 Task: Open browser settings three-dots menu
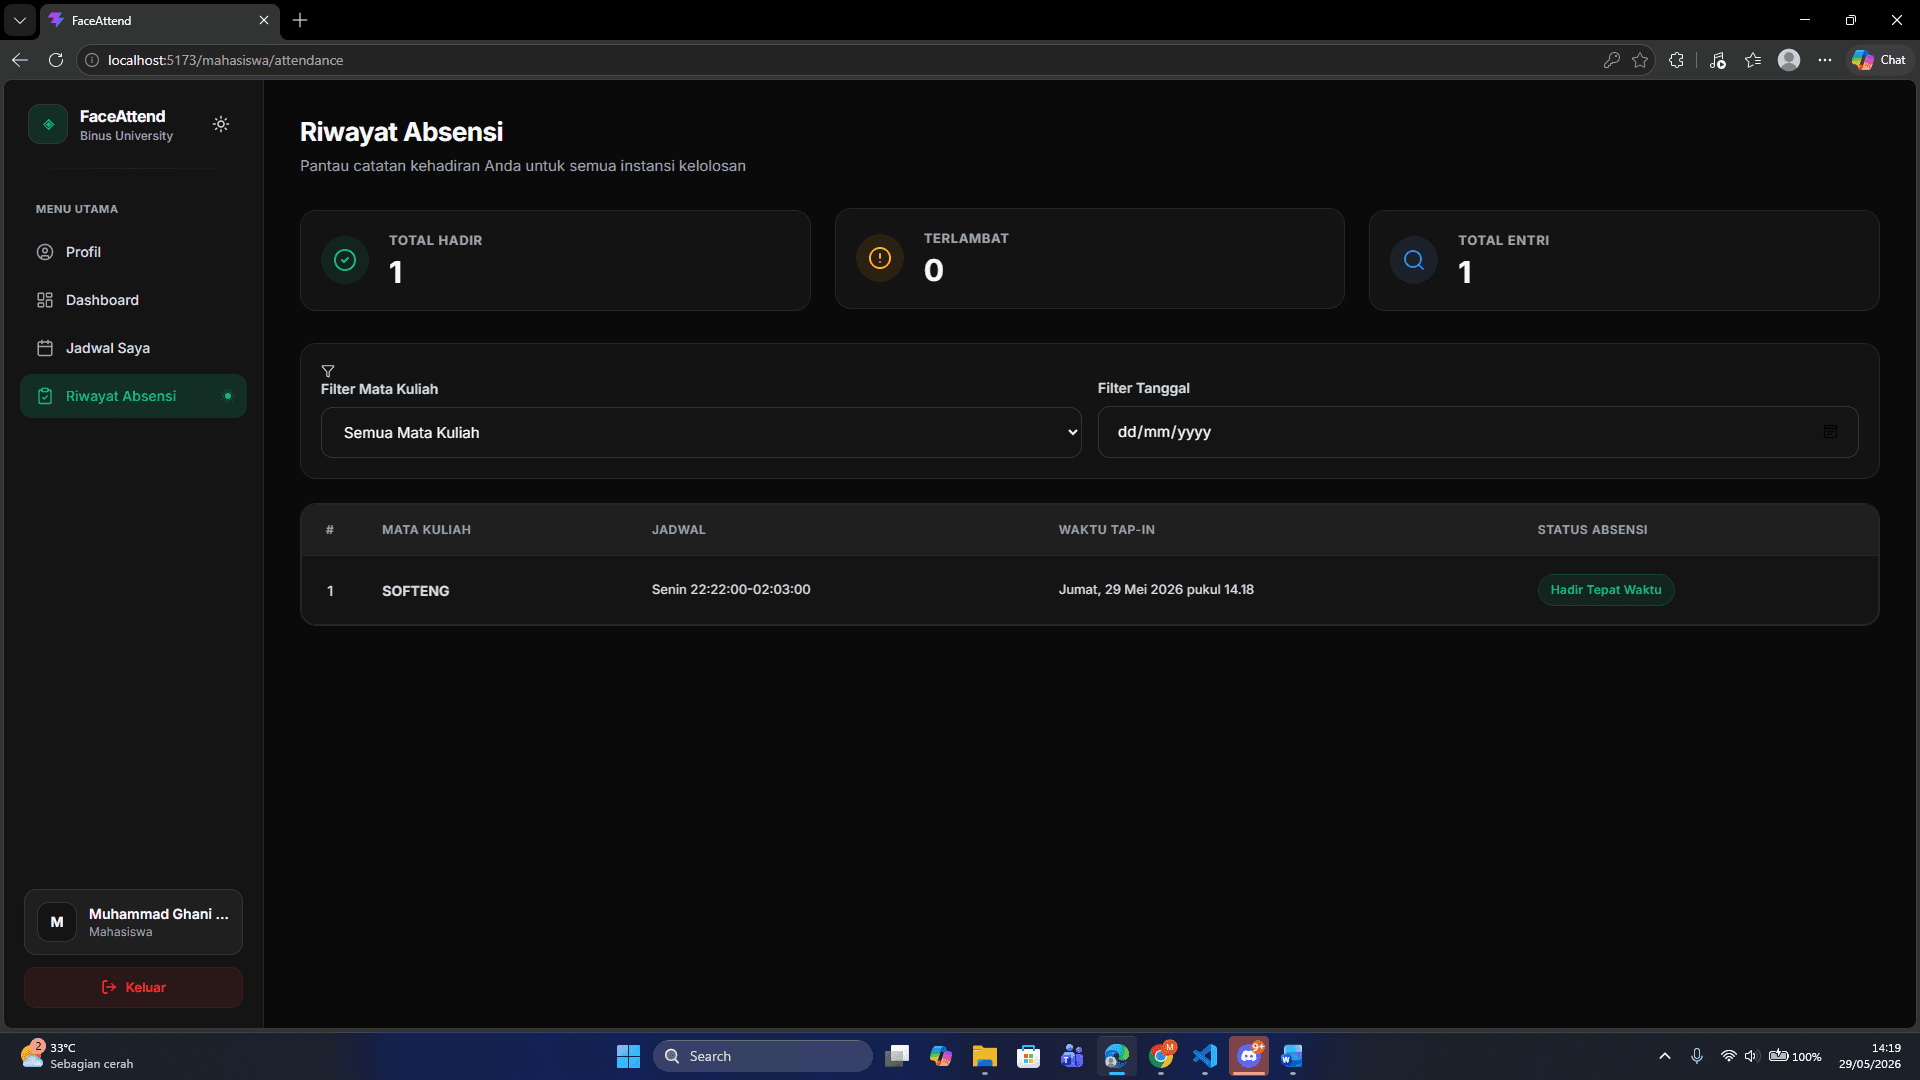point(1825,60)
